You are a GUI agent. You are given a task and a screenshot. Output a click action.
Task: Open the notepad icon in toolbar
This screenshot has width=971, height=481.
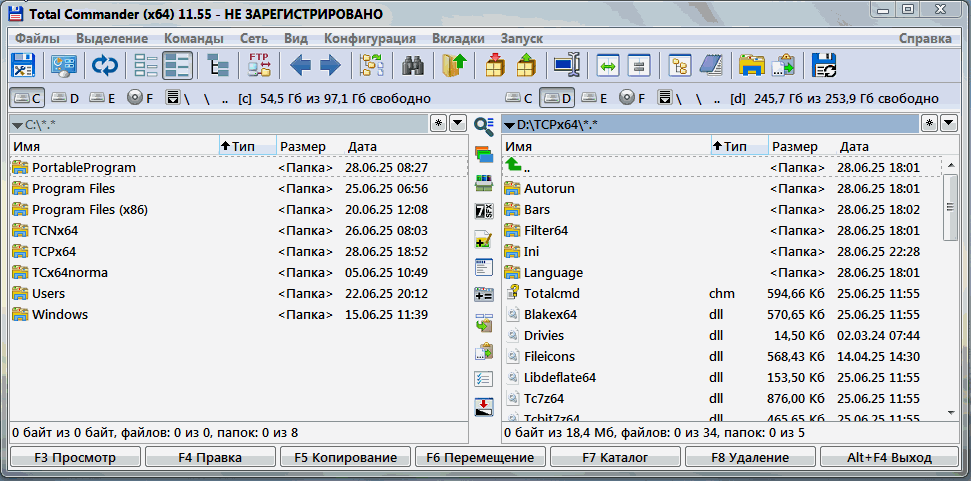click(x=711, y=66)
